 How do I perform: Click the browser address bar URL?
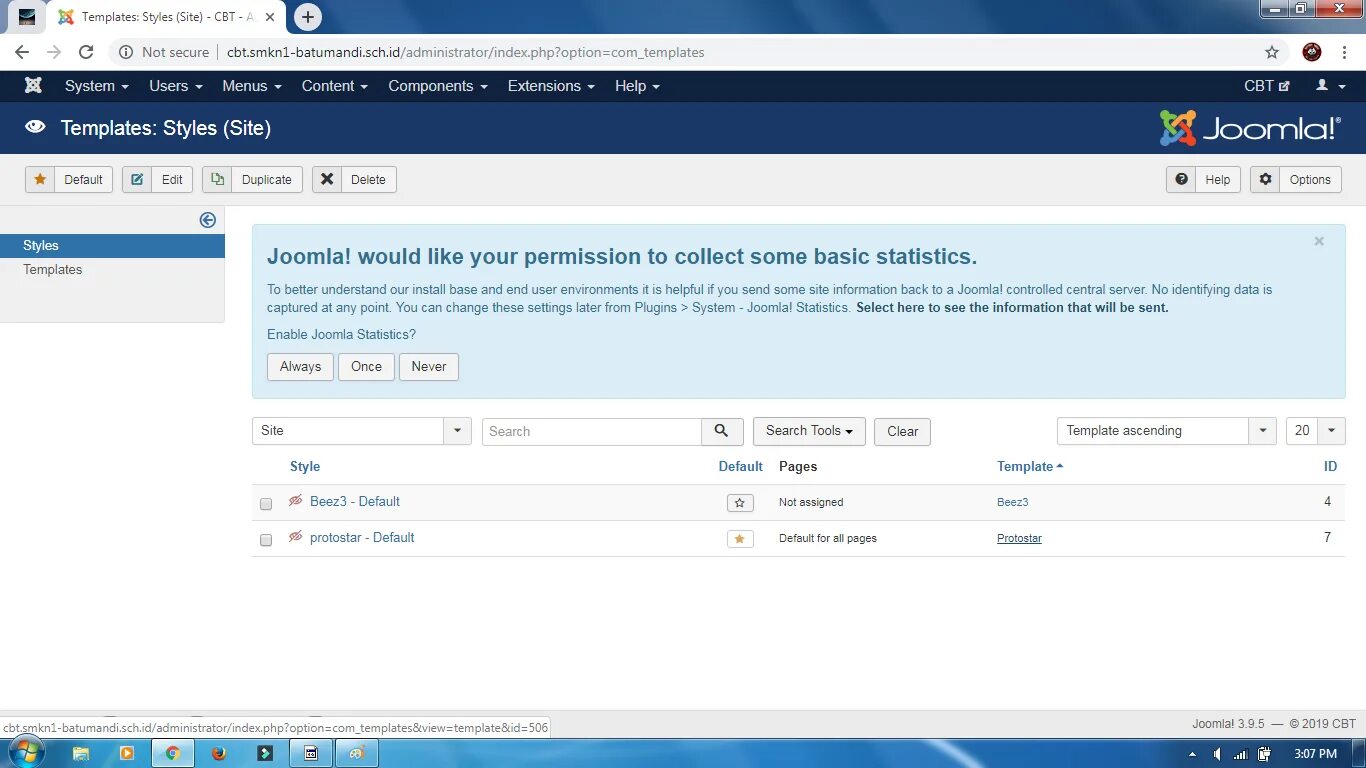(466, 52)
